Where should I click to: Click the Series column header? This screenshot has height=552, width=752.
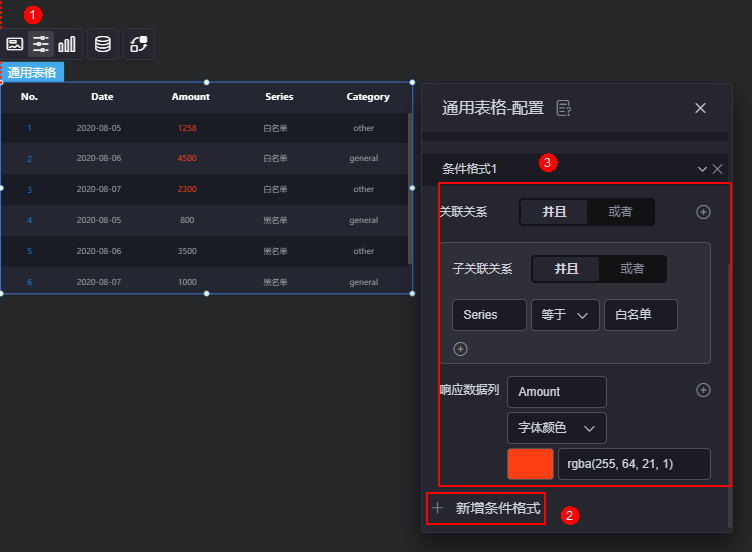tap(279, 97)
